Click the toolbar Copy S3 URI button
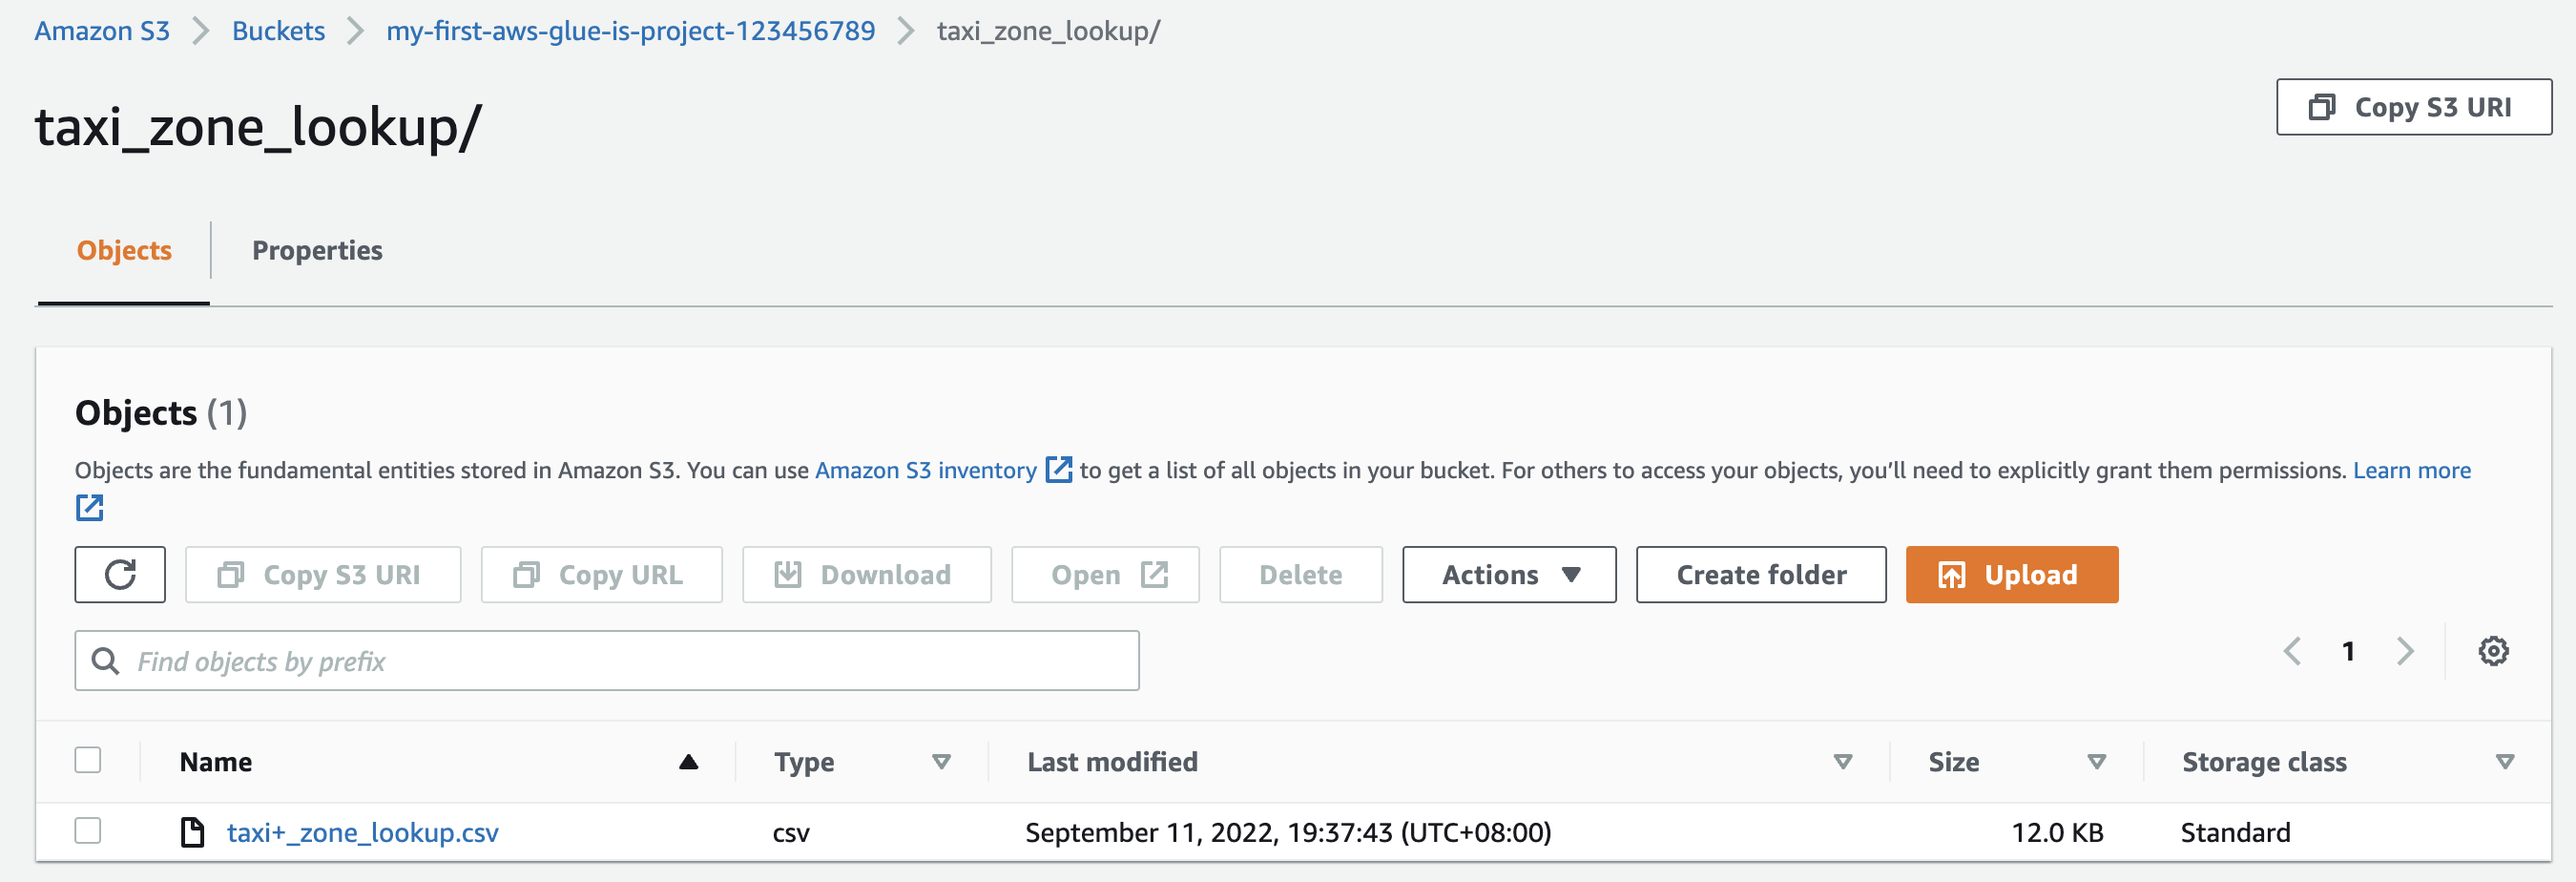 click(x=323, y=574)
